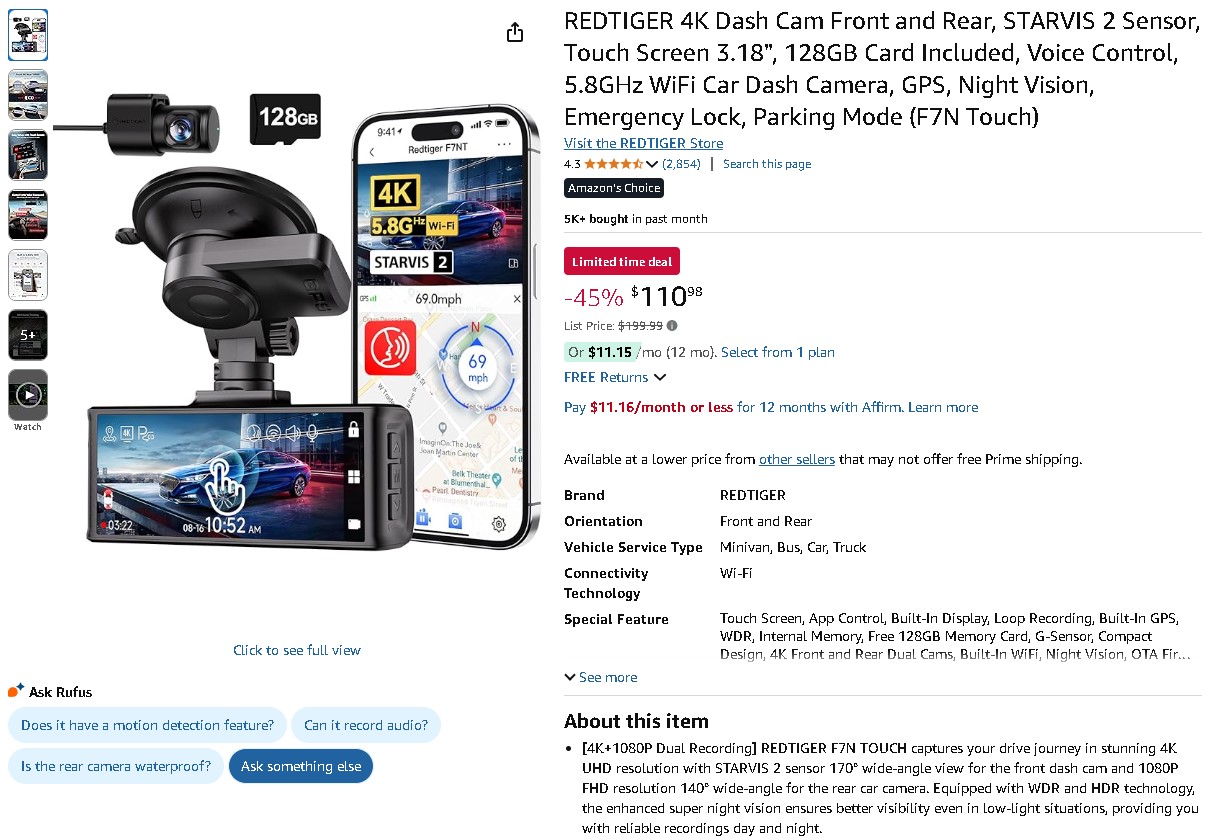Screen dimensions: 1207x840
Task: Click Ask something else button
Action: (x=301, y=767)
